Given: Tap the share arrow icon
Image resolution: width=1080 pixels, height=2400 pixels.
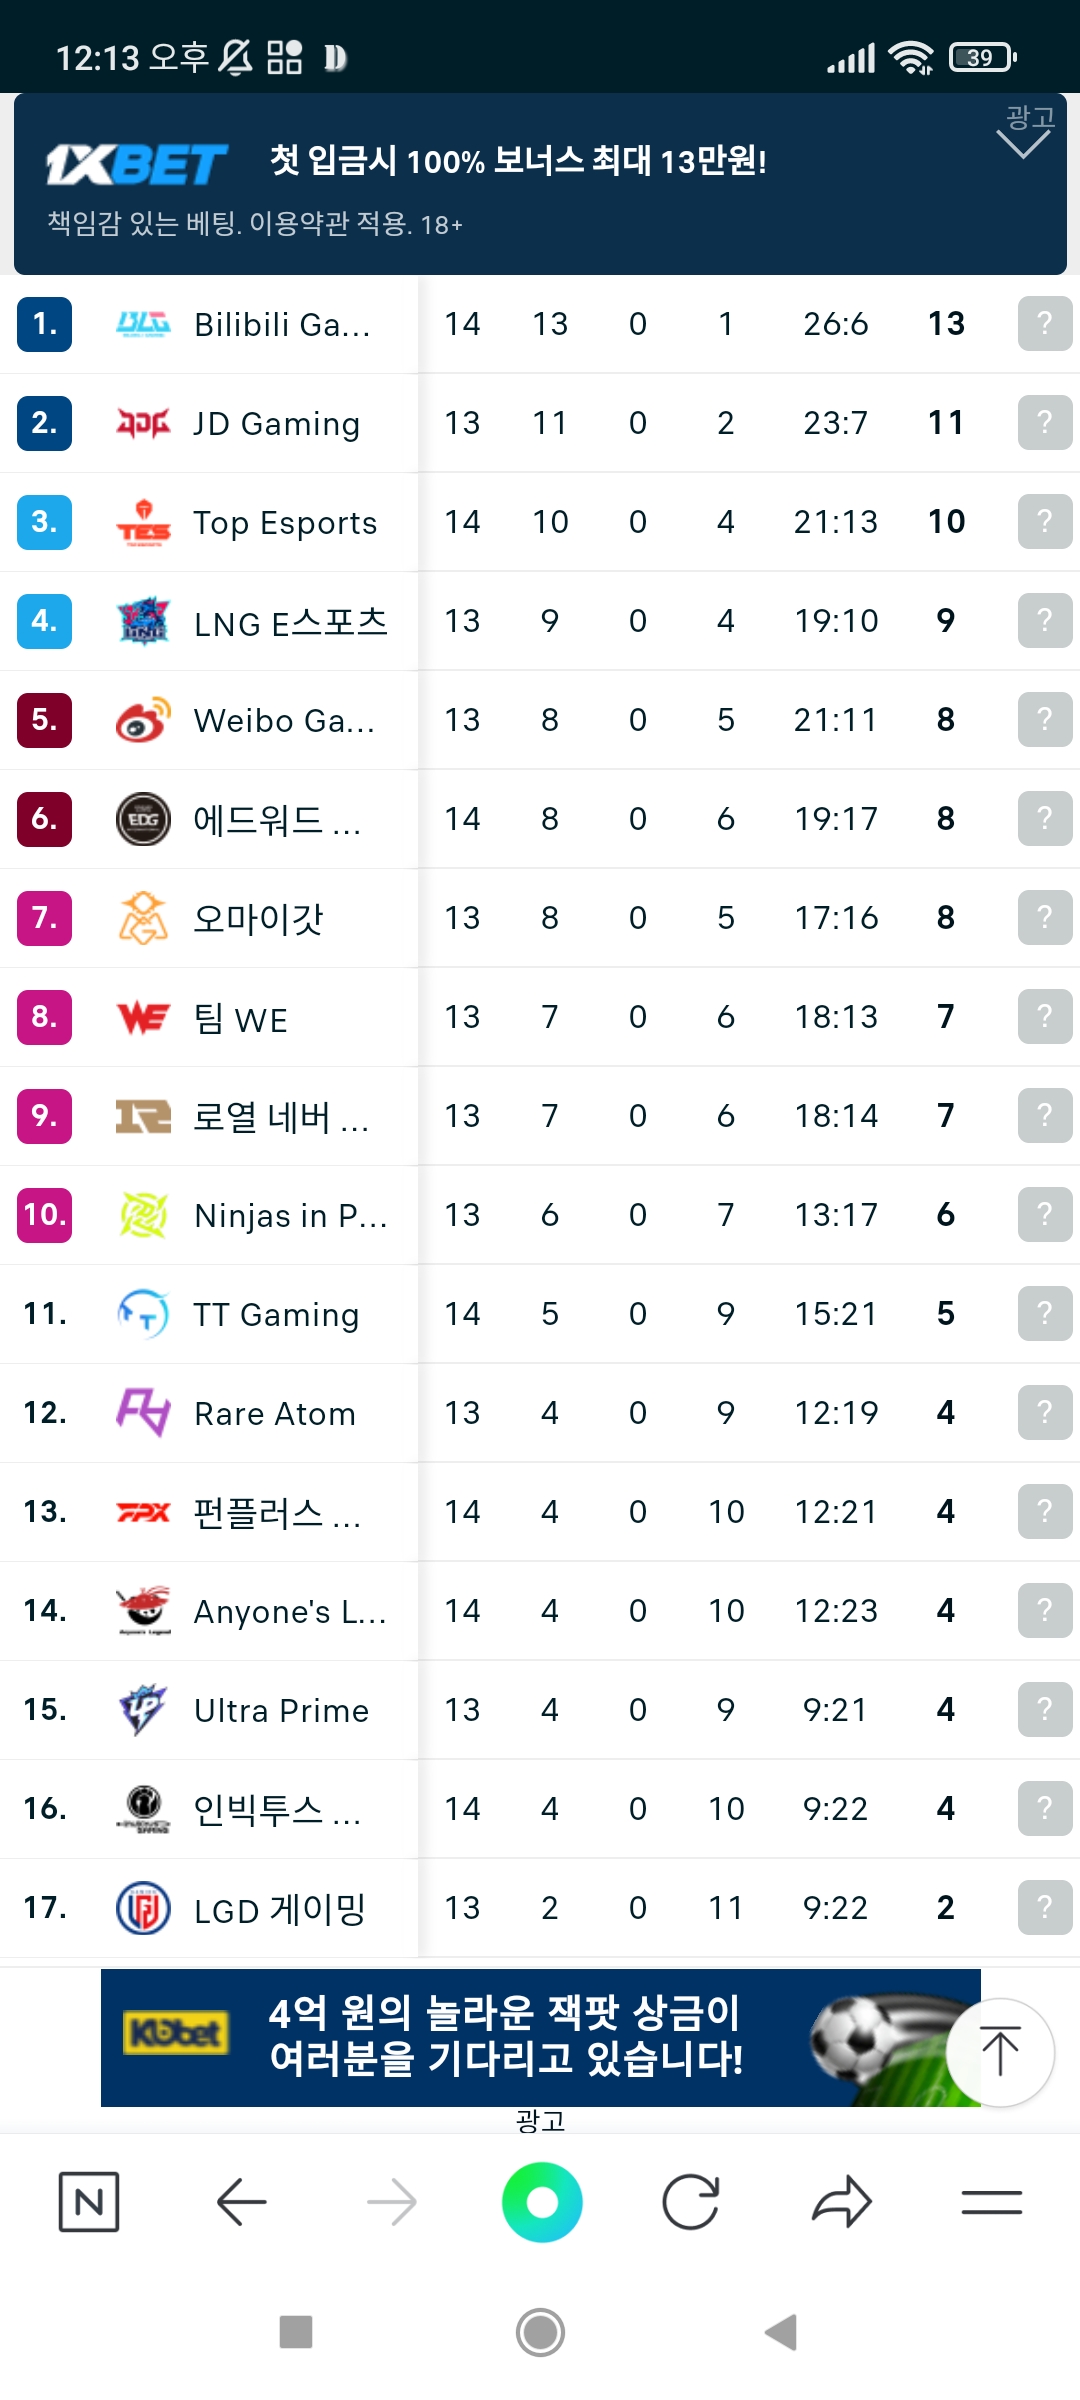Looking at the screenshot, I should 841,2202.
